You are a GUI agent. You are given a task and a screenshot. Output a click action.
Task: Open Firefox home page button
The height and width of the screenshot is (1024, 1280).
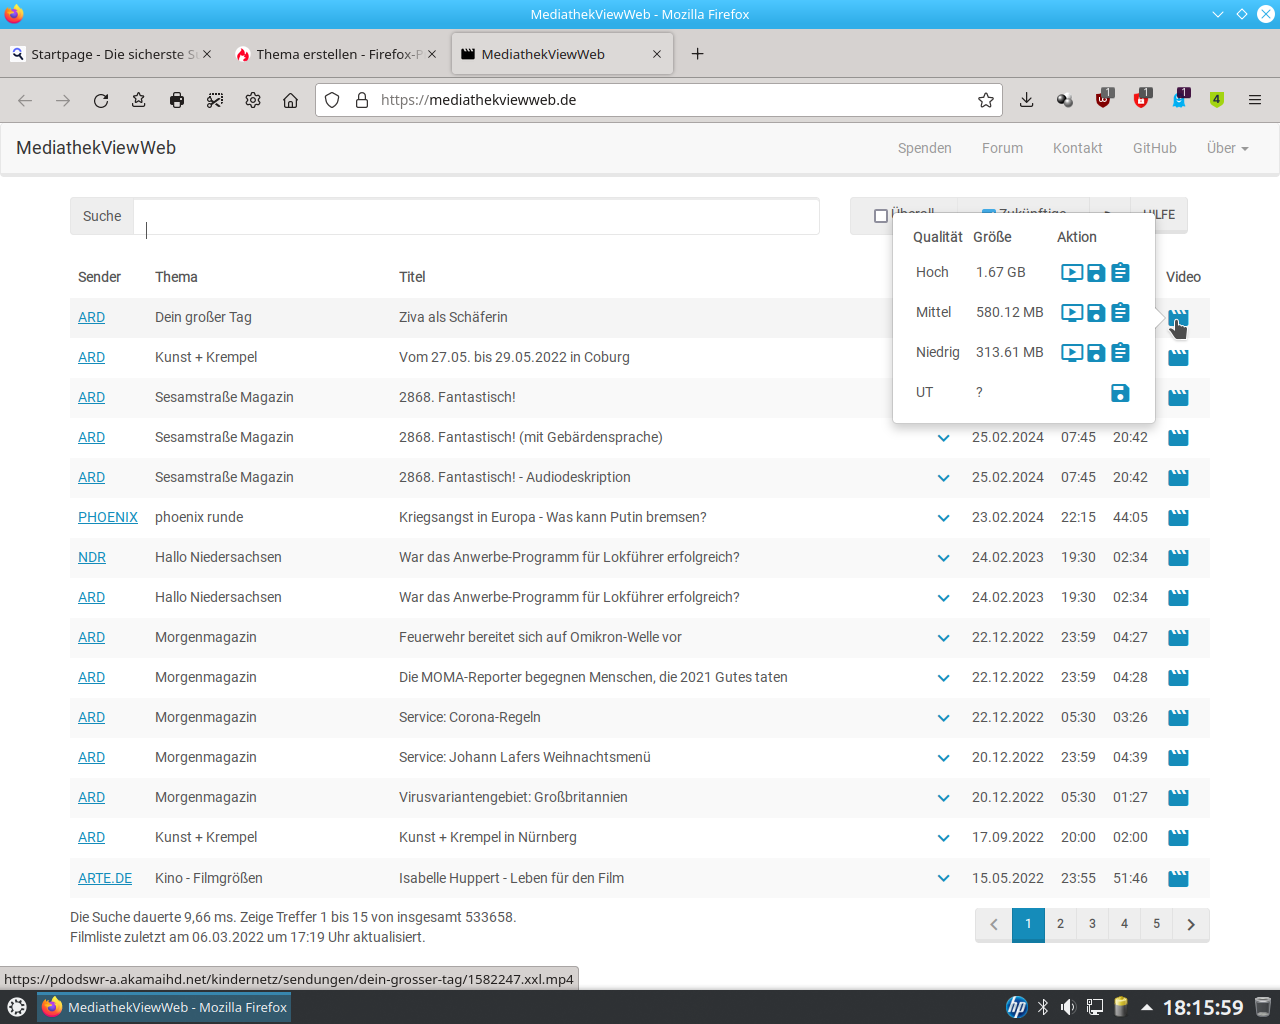coord(291,100)
